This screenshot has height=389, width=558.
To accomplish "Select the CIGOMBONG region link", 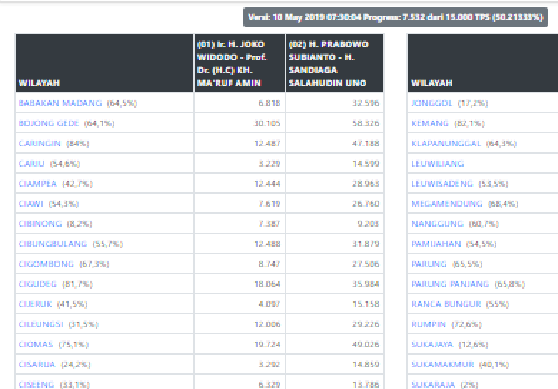I will (46, 264).
